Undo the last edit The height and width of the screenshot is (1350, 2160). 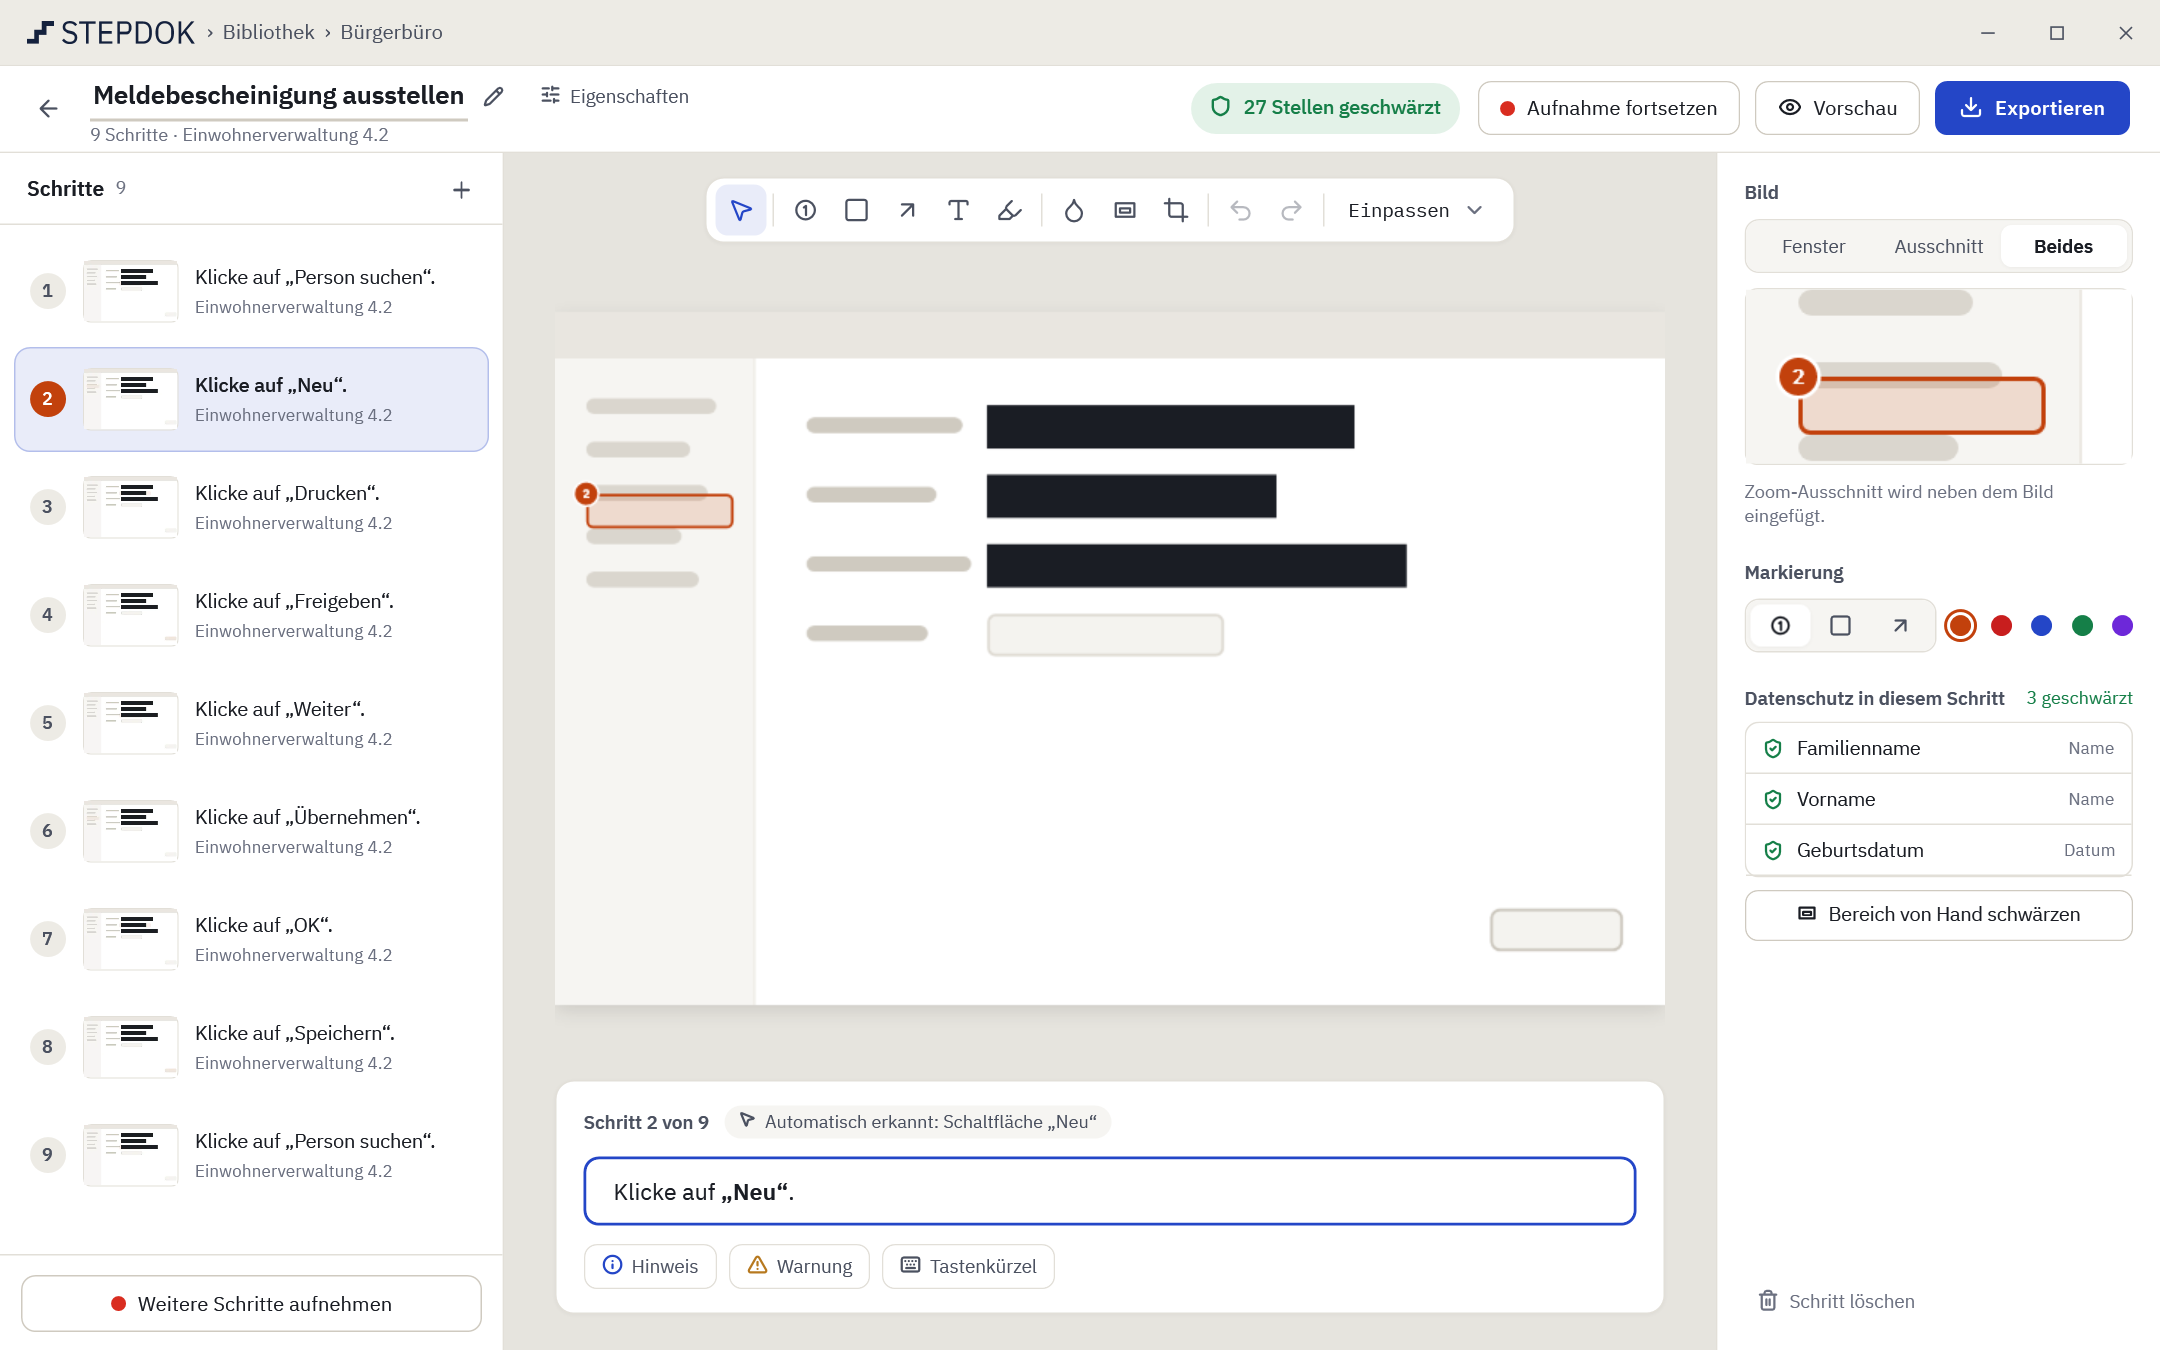pyautogui.click(x=1240, y=210)
